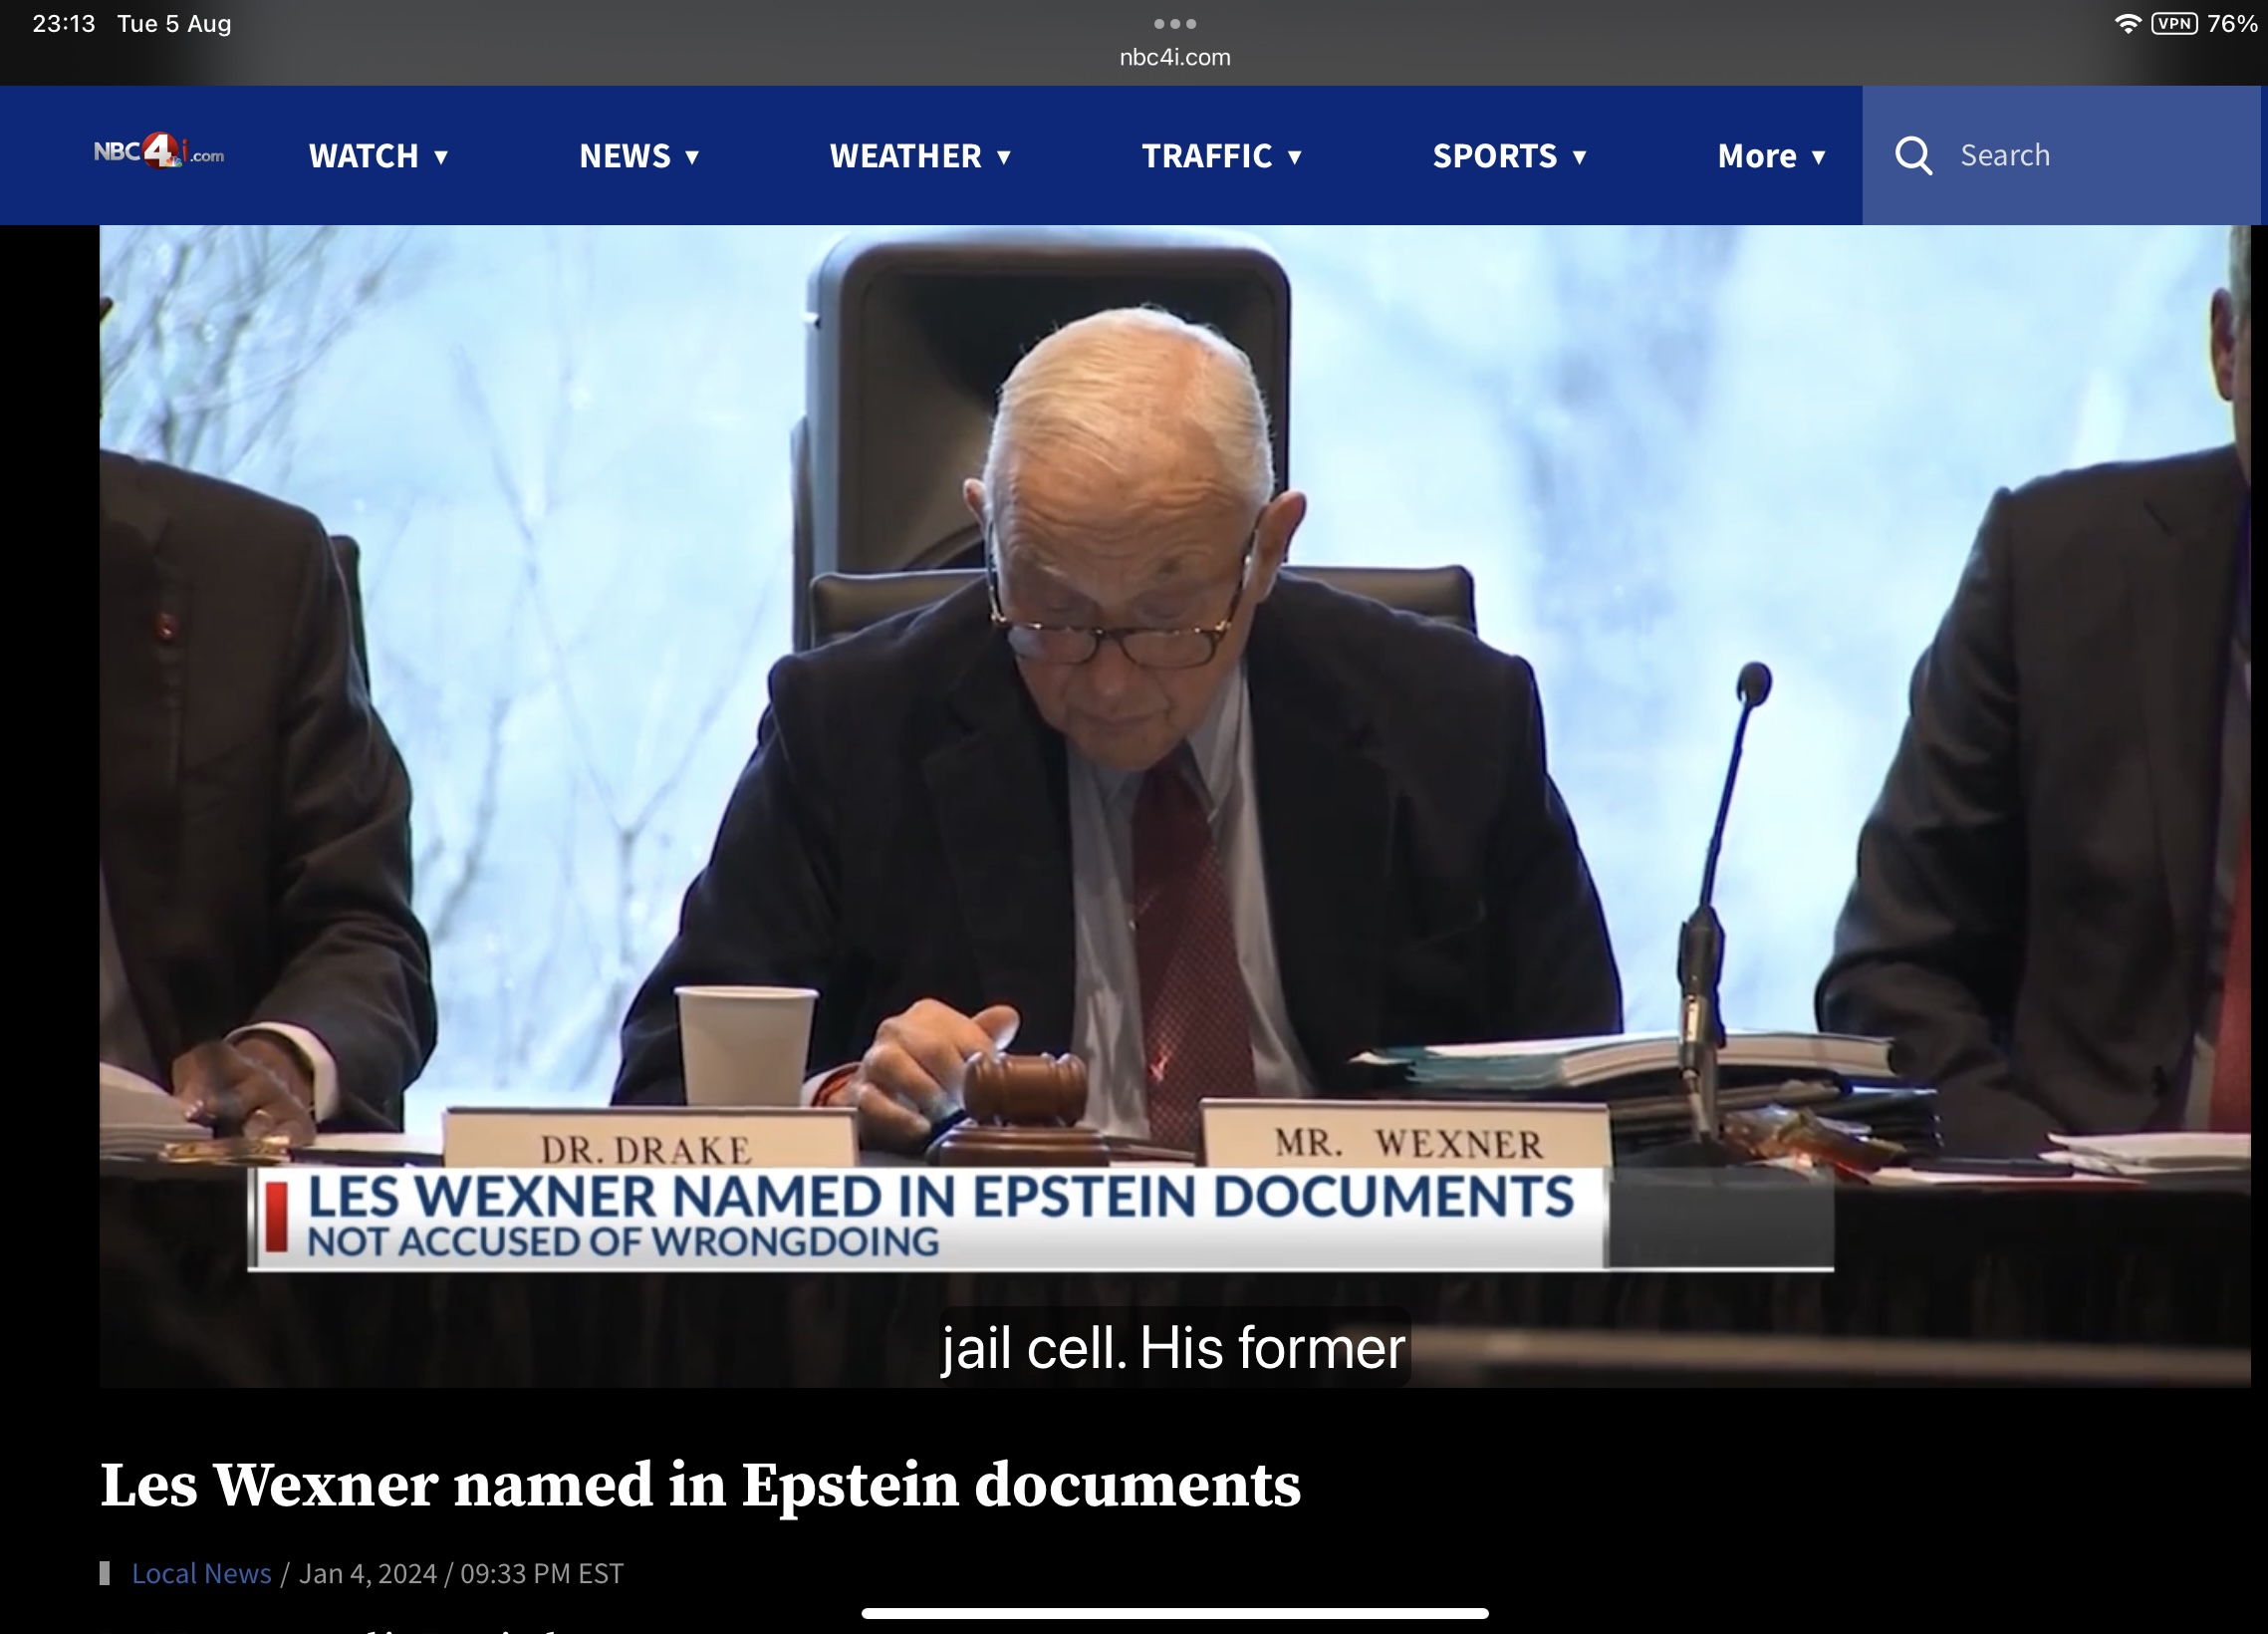Expand the TRAFFIC dropdown arrow
2268x1634 pixels.
click(1295, 157)
